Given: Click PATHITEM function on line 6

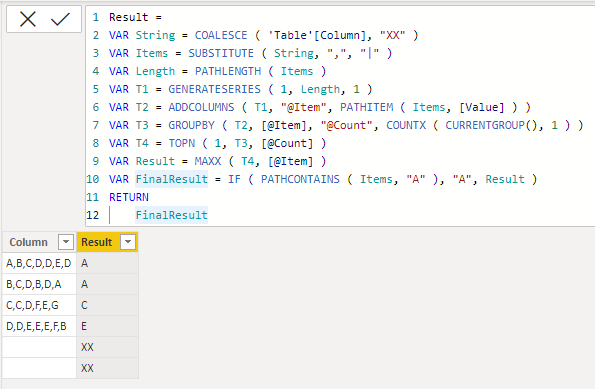Looking at the screenshot, I should click(x=366, y=107).
